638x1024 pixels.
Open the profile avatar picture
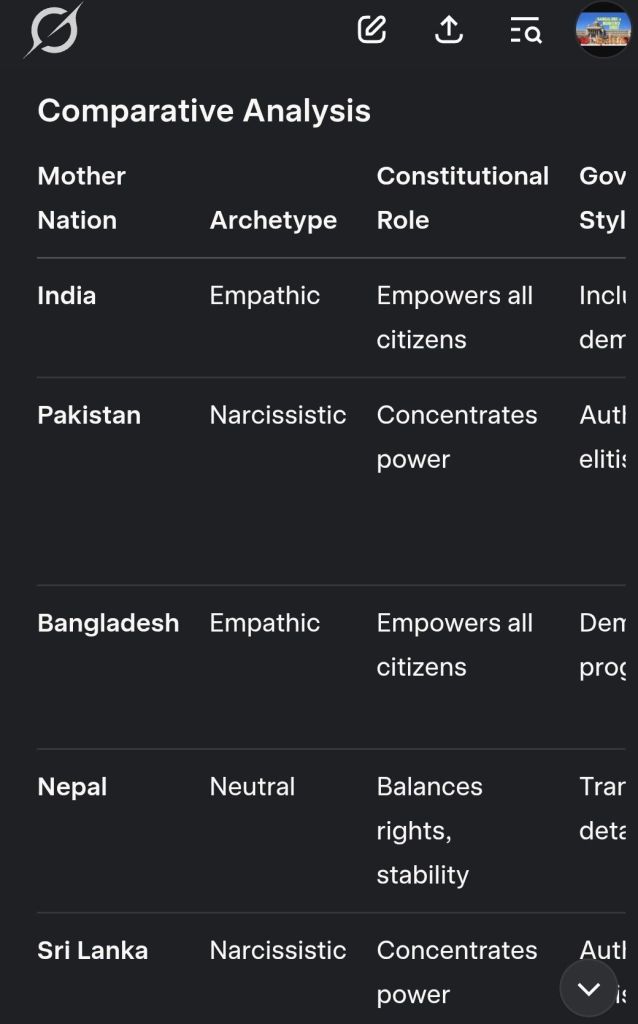click(x=603, y=30)
